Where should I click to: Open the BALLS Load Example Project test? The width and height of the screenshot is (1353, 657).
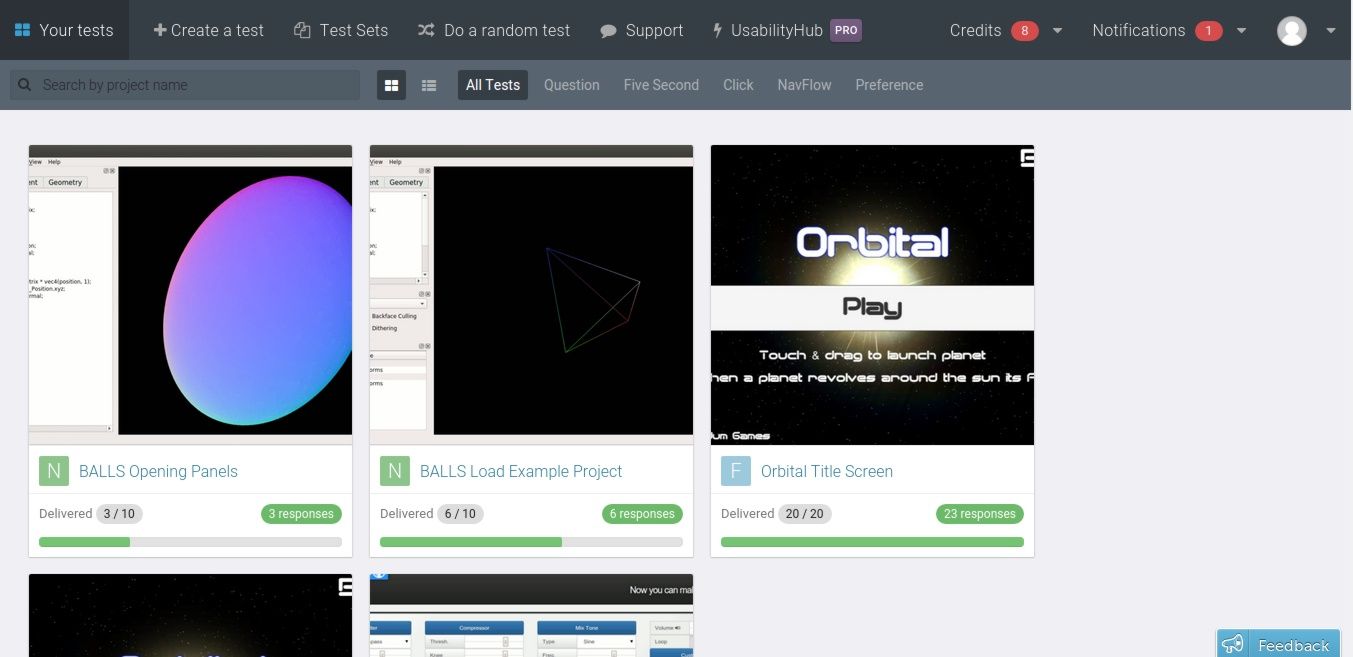point(521,471)
